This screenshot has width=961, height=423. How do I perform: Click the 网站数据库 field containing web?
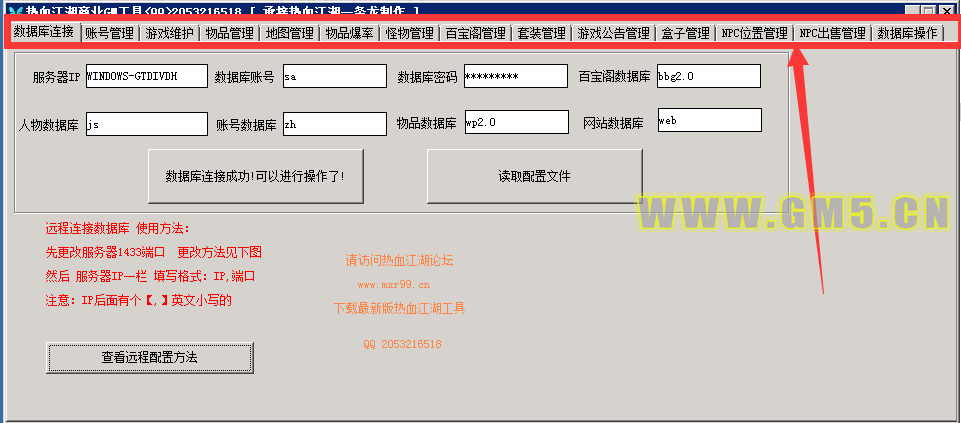709,120
